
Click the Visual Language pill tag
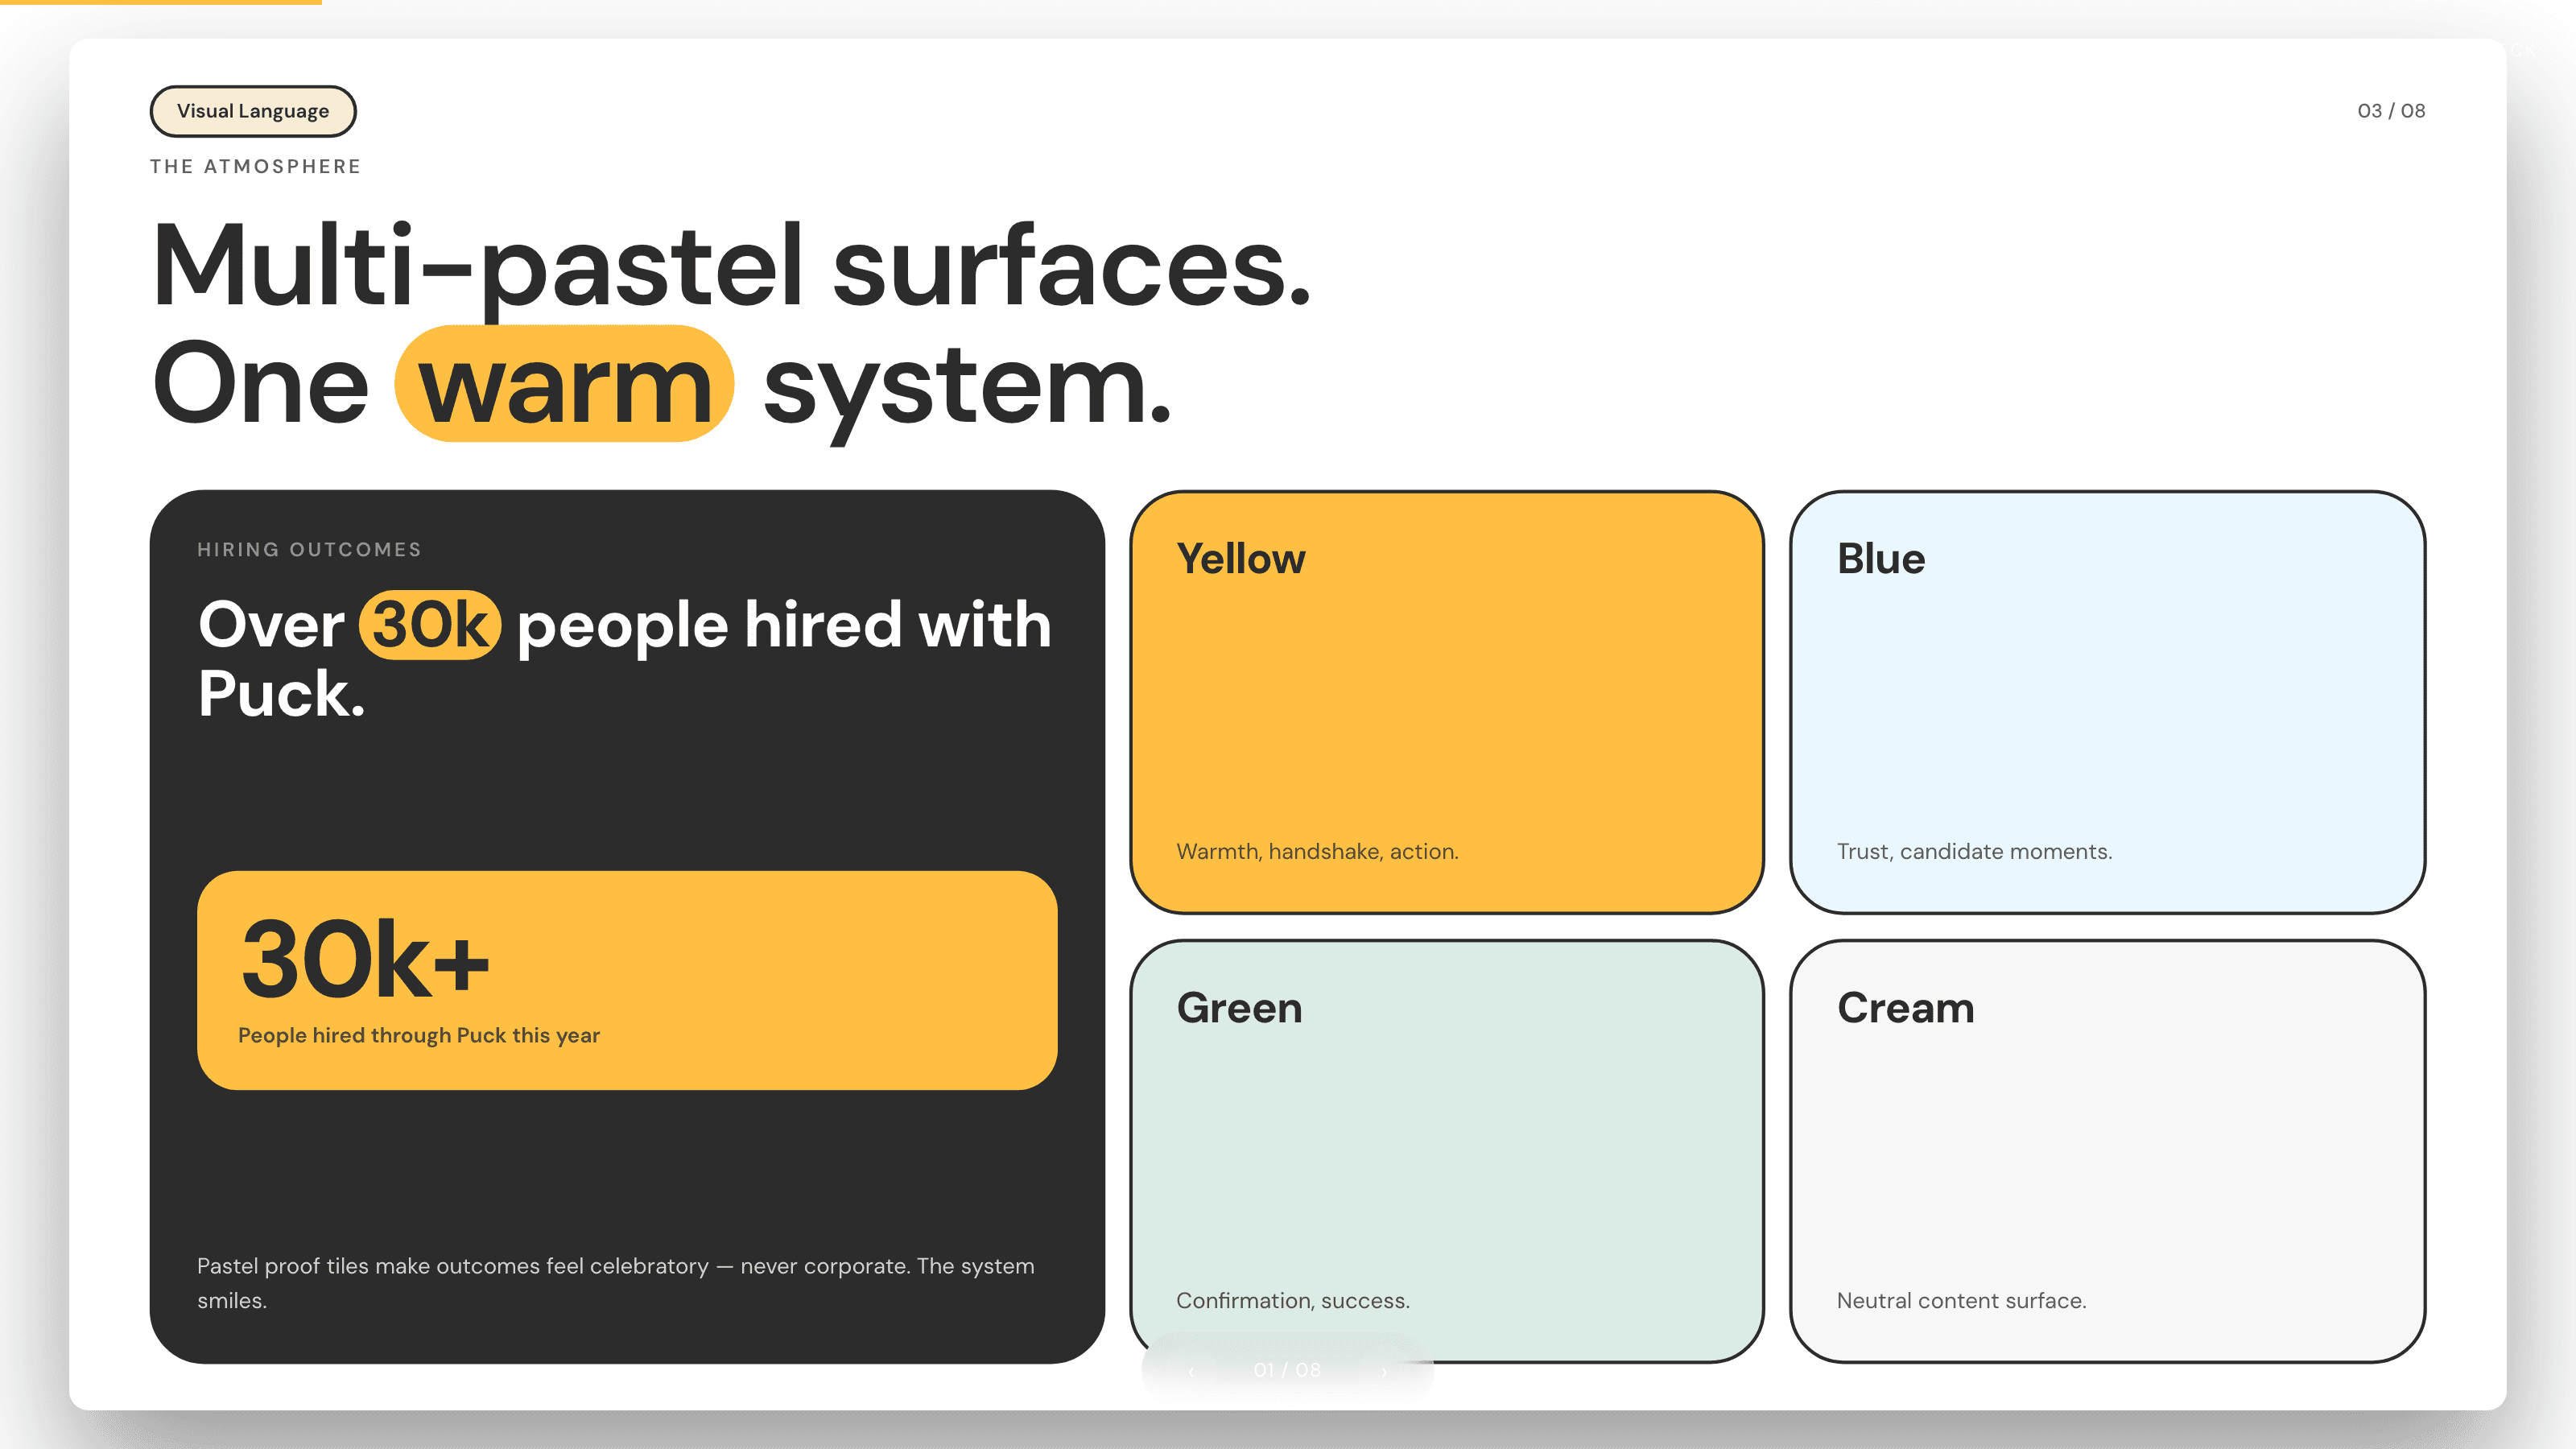253,111
